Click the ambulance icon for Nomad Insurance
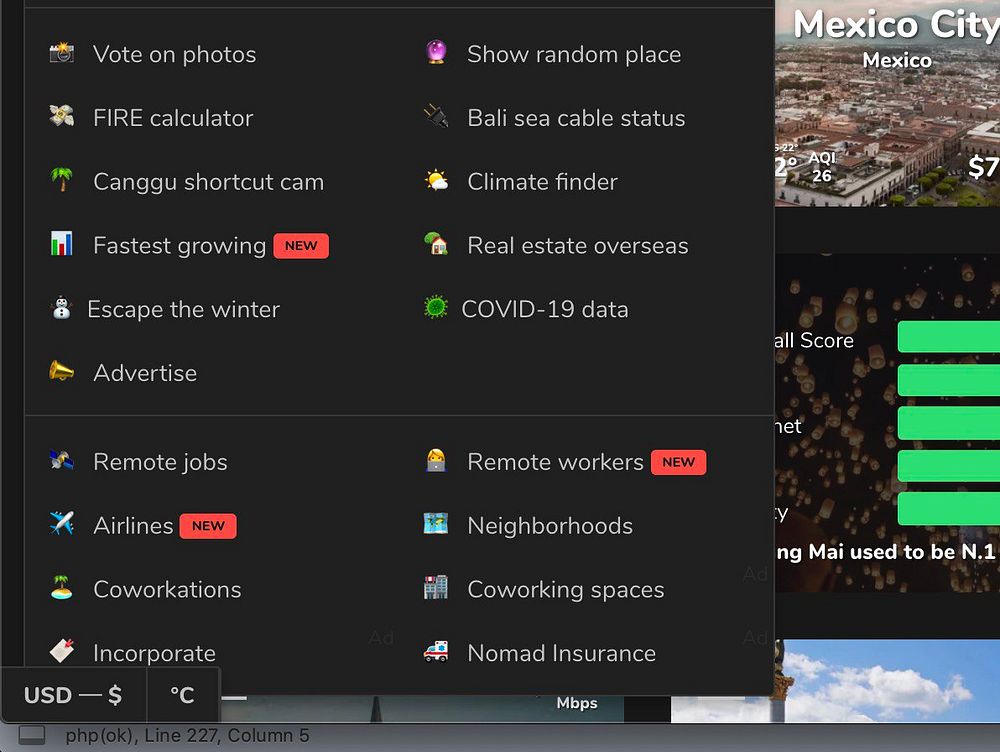 [x=436, y=651]
